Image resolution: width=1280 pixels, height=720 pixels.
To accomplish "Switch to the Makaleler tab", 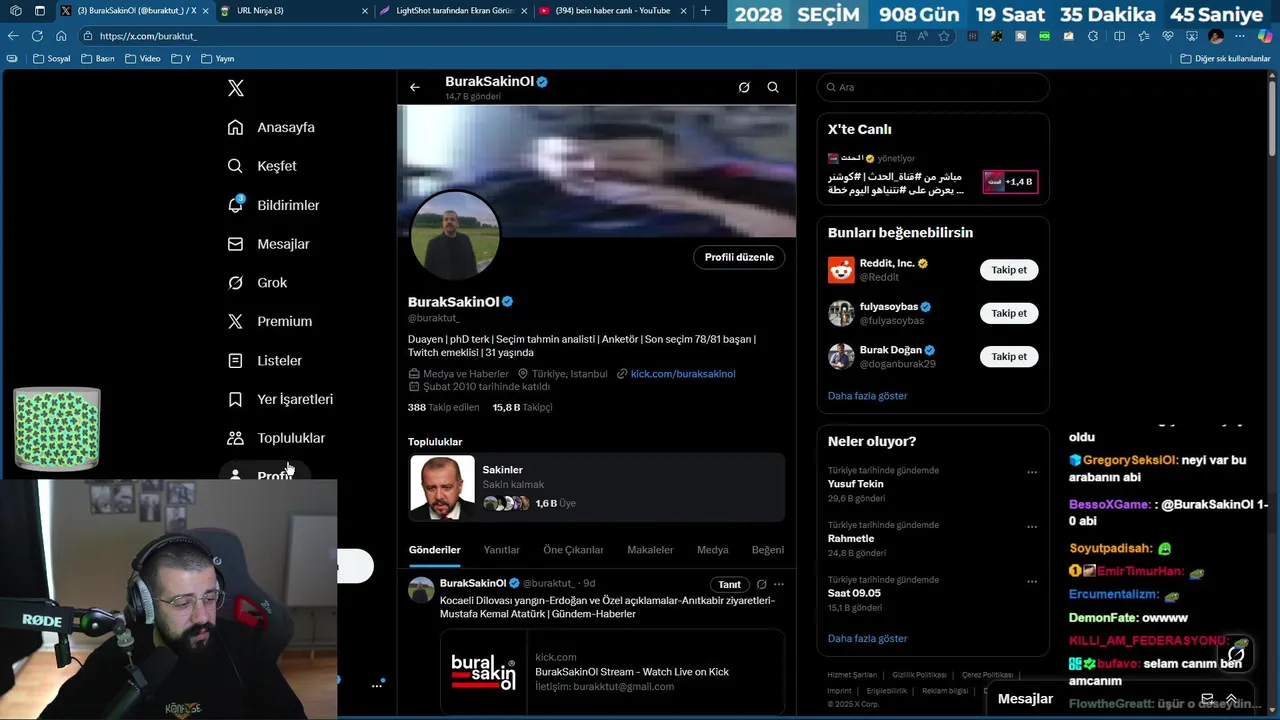I will [650, 550].
